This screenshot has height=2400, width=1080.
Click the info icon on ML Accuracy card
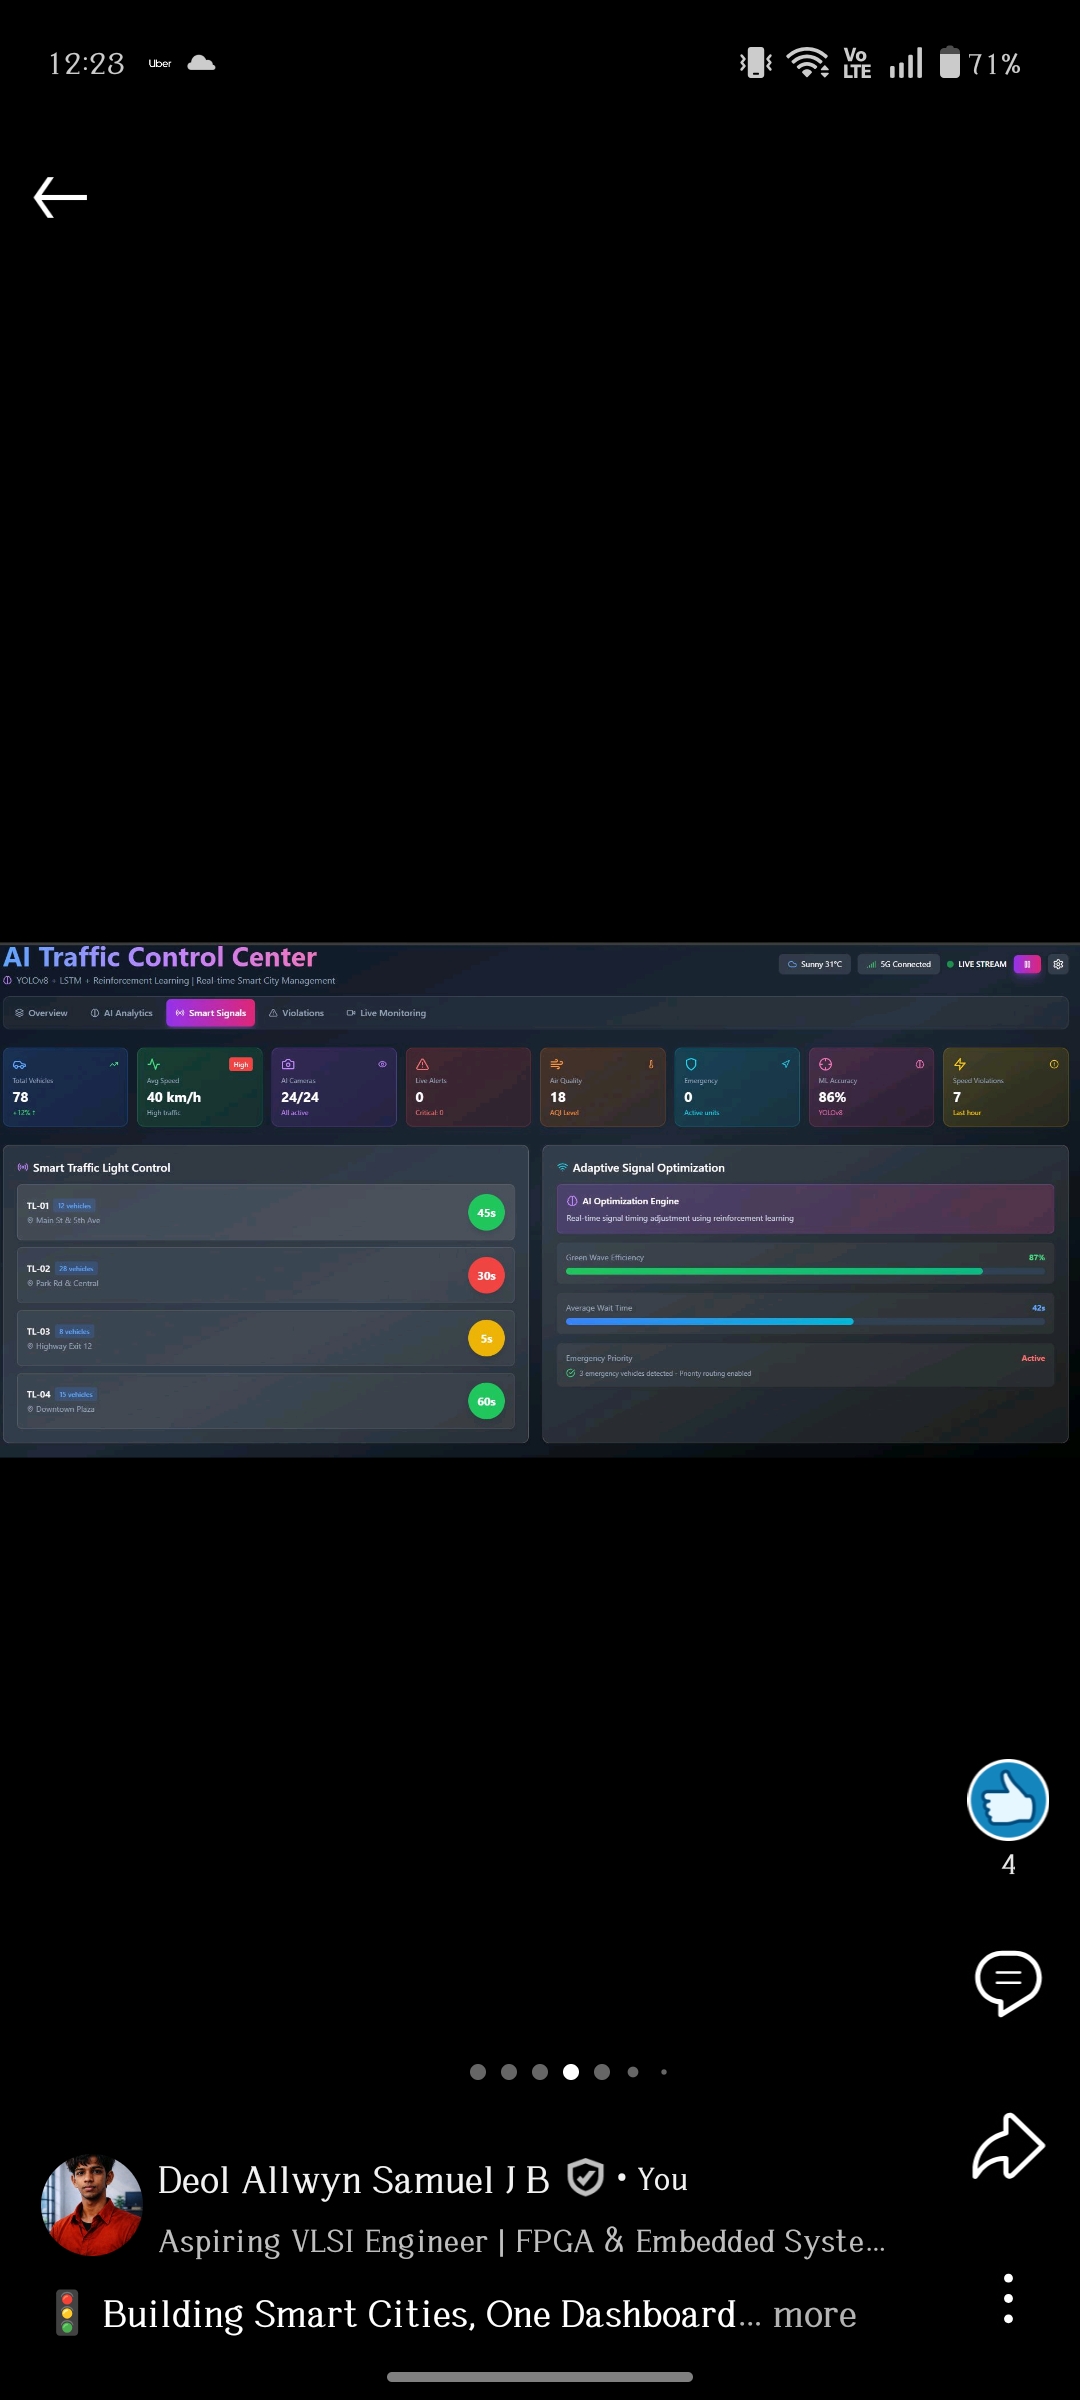pyautogui.click(x=919, y=1064)
